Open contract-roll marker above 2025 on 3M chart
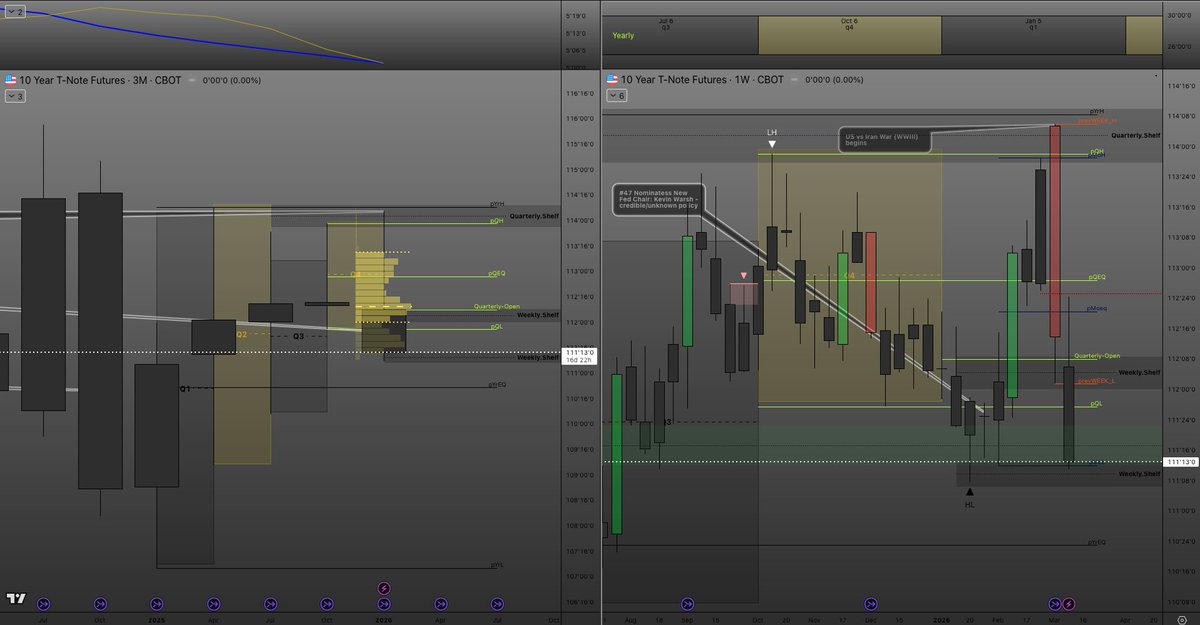Screen dimensions: 1200x625 [x=157, y=604]
